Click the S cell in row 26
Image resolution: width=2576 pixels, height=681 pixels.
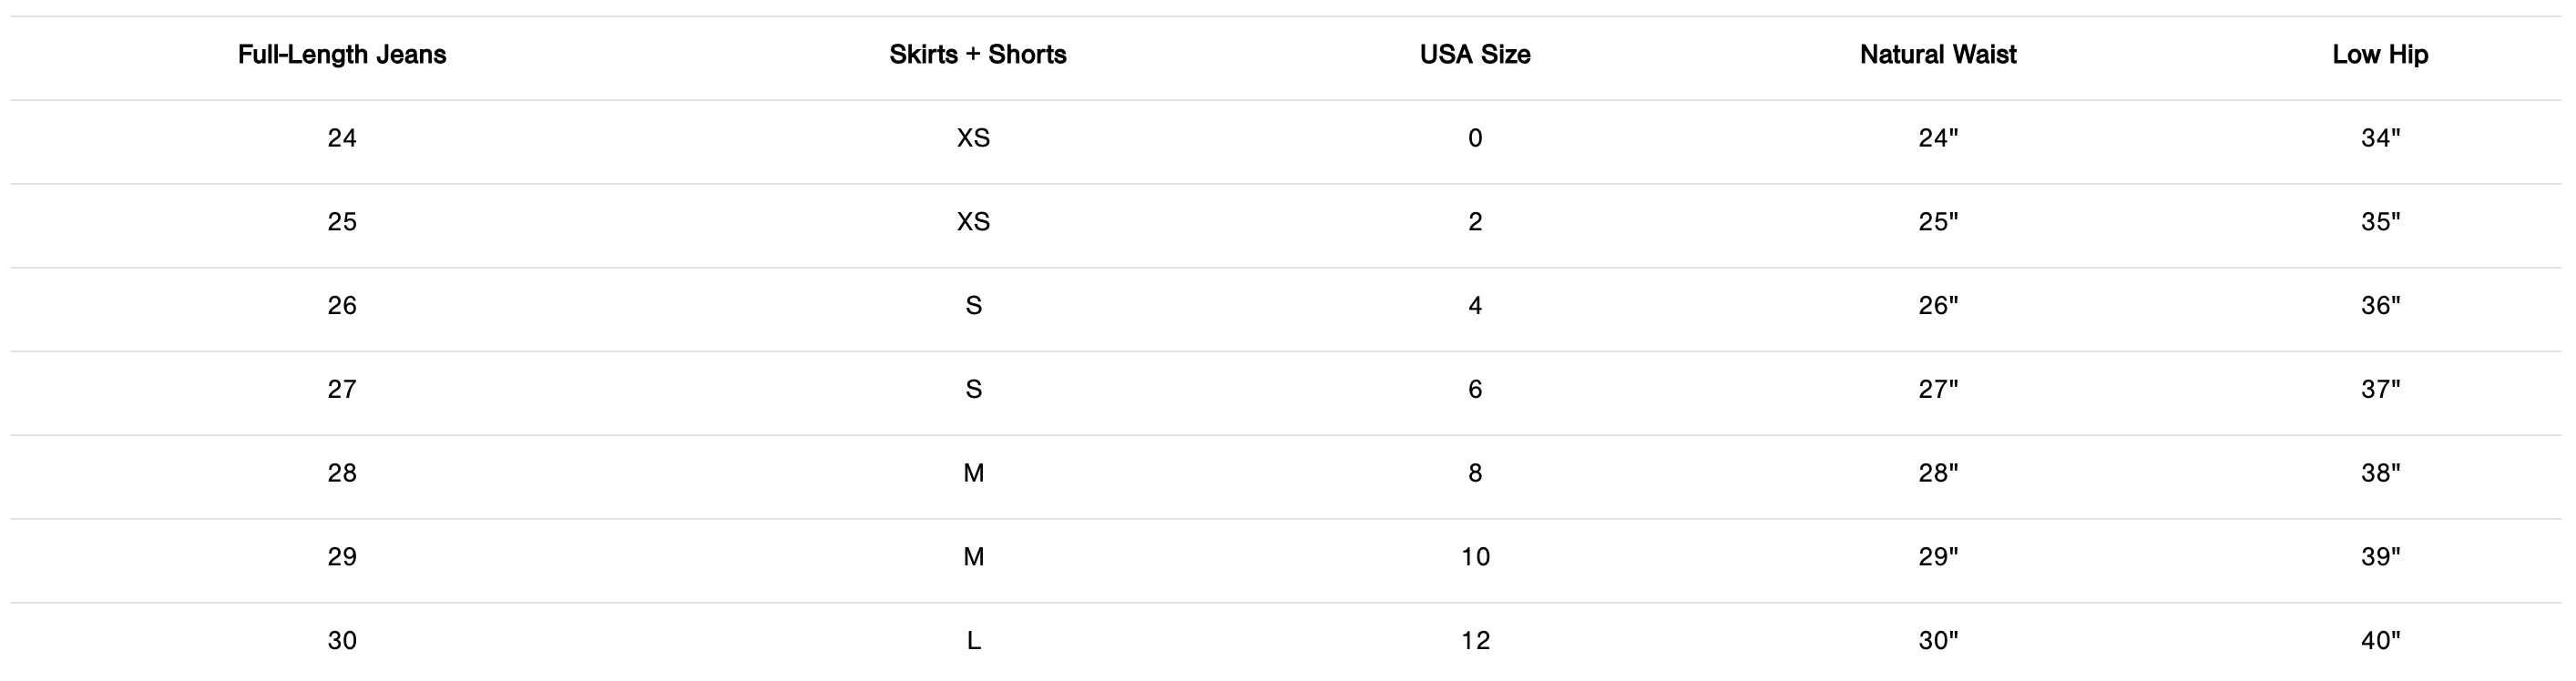(973, 306)
